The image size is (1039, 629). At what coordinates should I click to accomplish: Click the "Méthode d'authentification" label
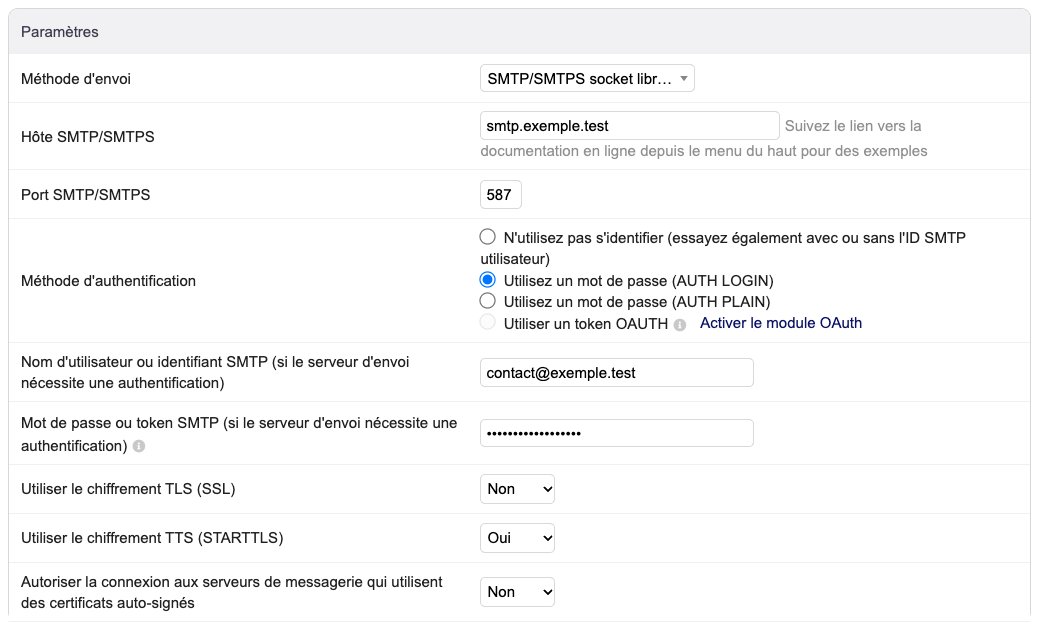point(108,281)
